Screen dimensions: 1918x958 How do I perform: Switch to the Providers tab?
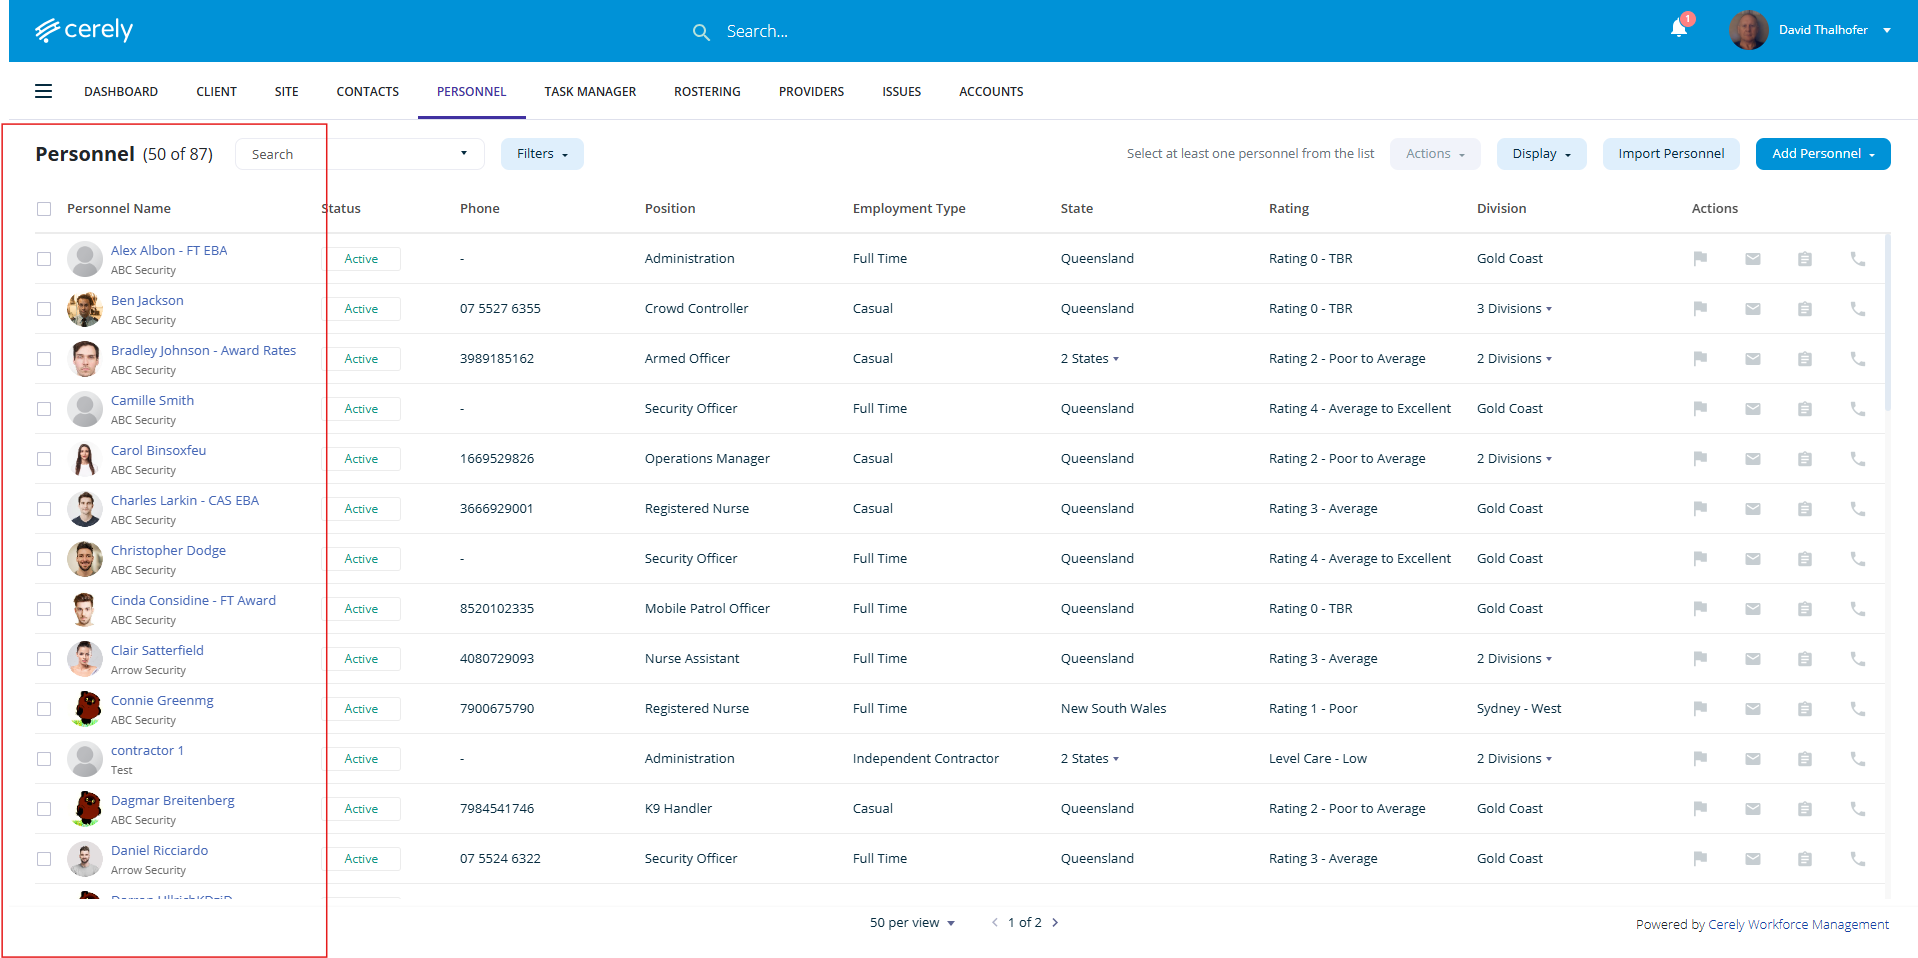coord(811,92)
